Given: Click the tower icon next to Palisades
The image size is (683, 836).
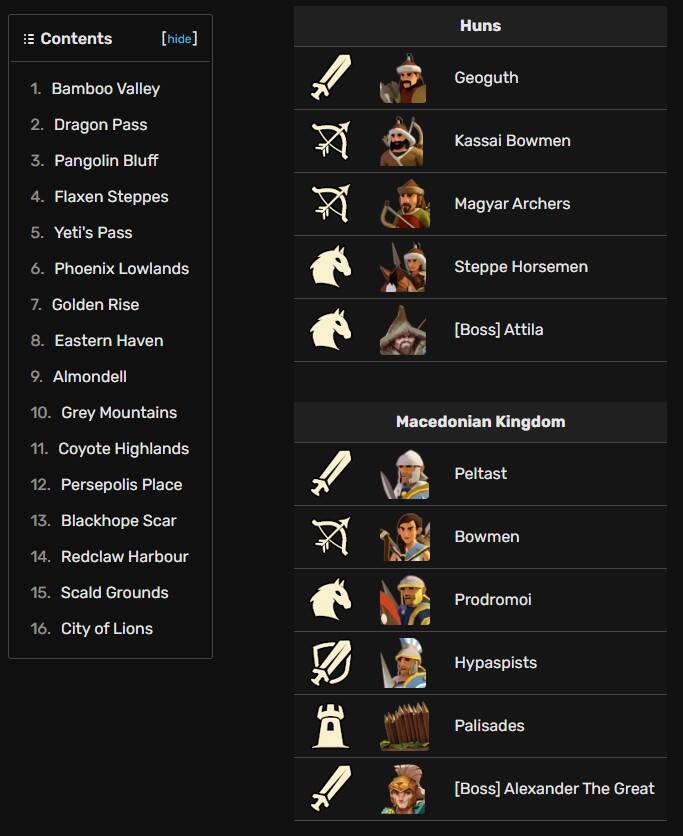Looking at the screenshot, I should coord(331,726).
